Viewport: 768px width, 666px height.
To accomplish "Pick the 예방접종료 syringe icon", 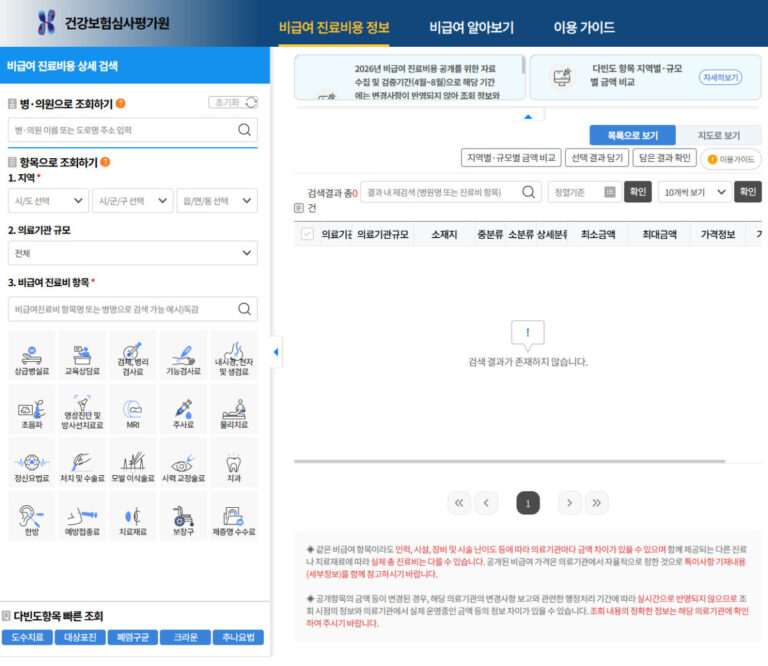I will click(82, 516).
